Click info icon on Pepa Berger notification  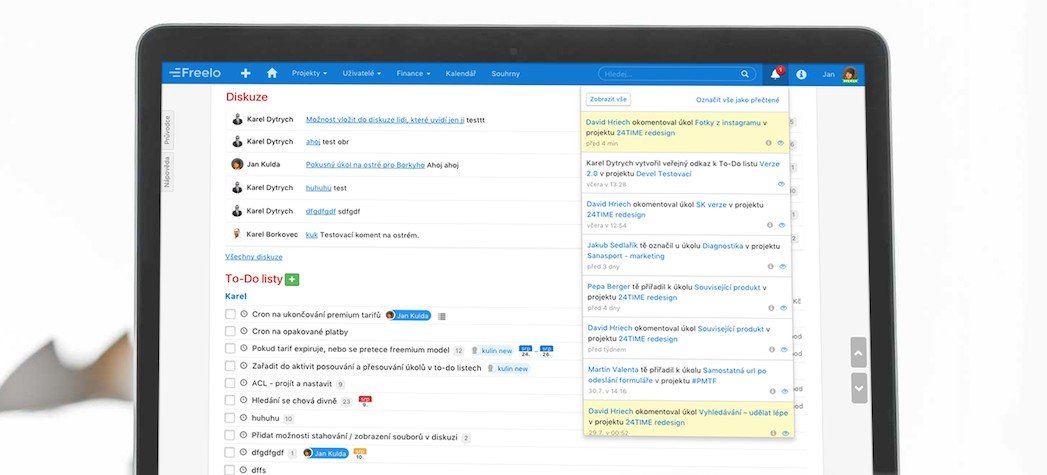click(x=771, y=308)
